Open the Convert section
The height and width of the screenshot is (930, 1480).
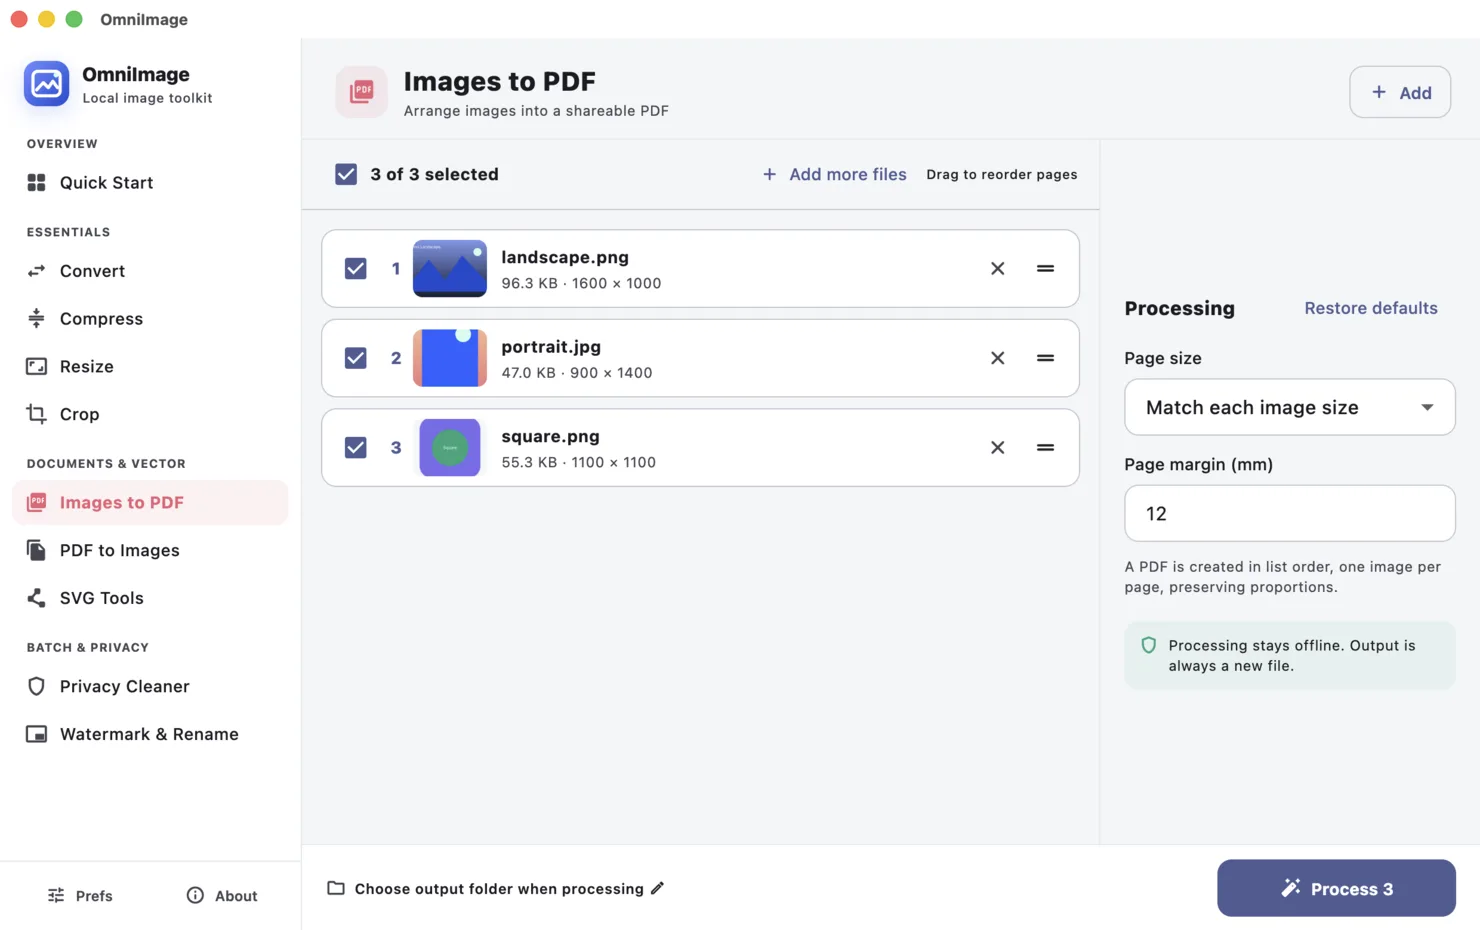(x=150, y=271)
